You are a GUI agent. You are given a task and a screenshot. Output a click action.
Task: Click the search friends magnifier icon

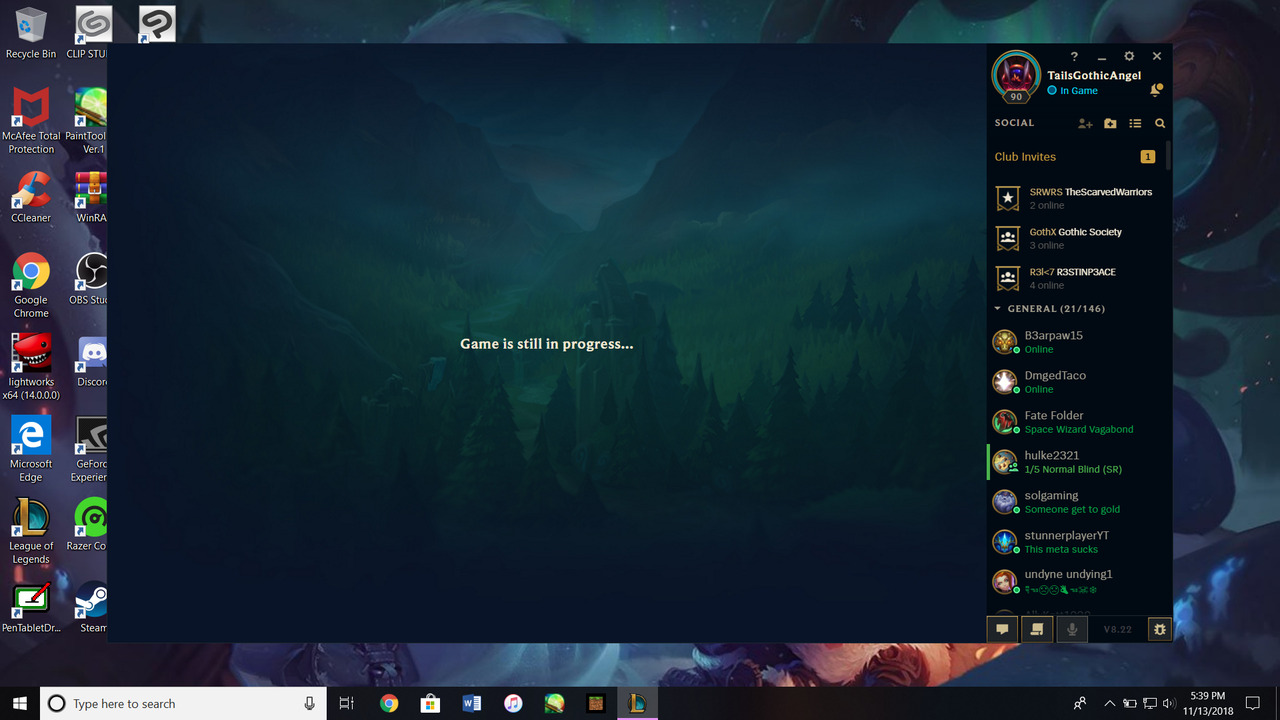1160,123
